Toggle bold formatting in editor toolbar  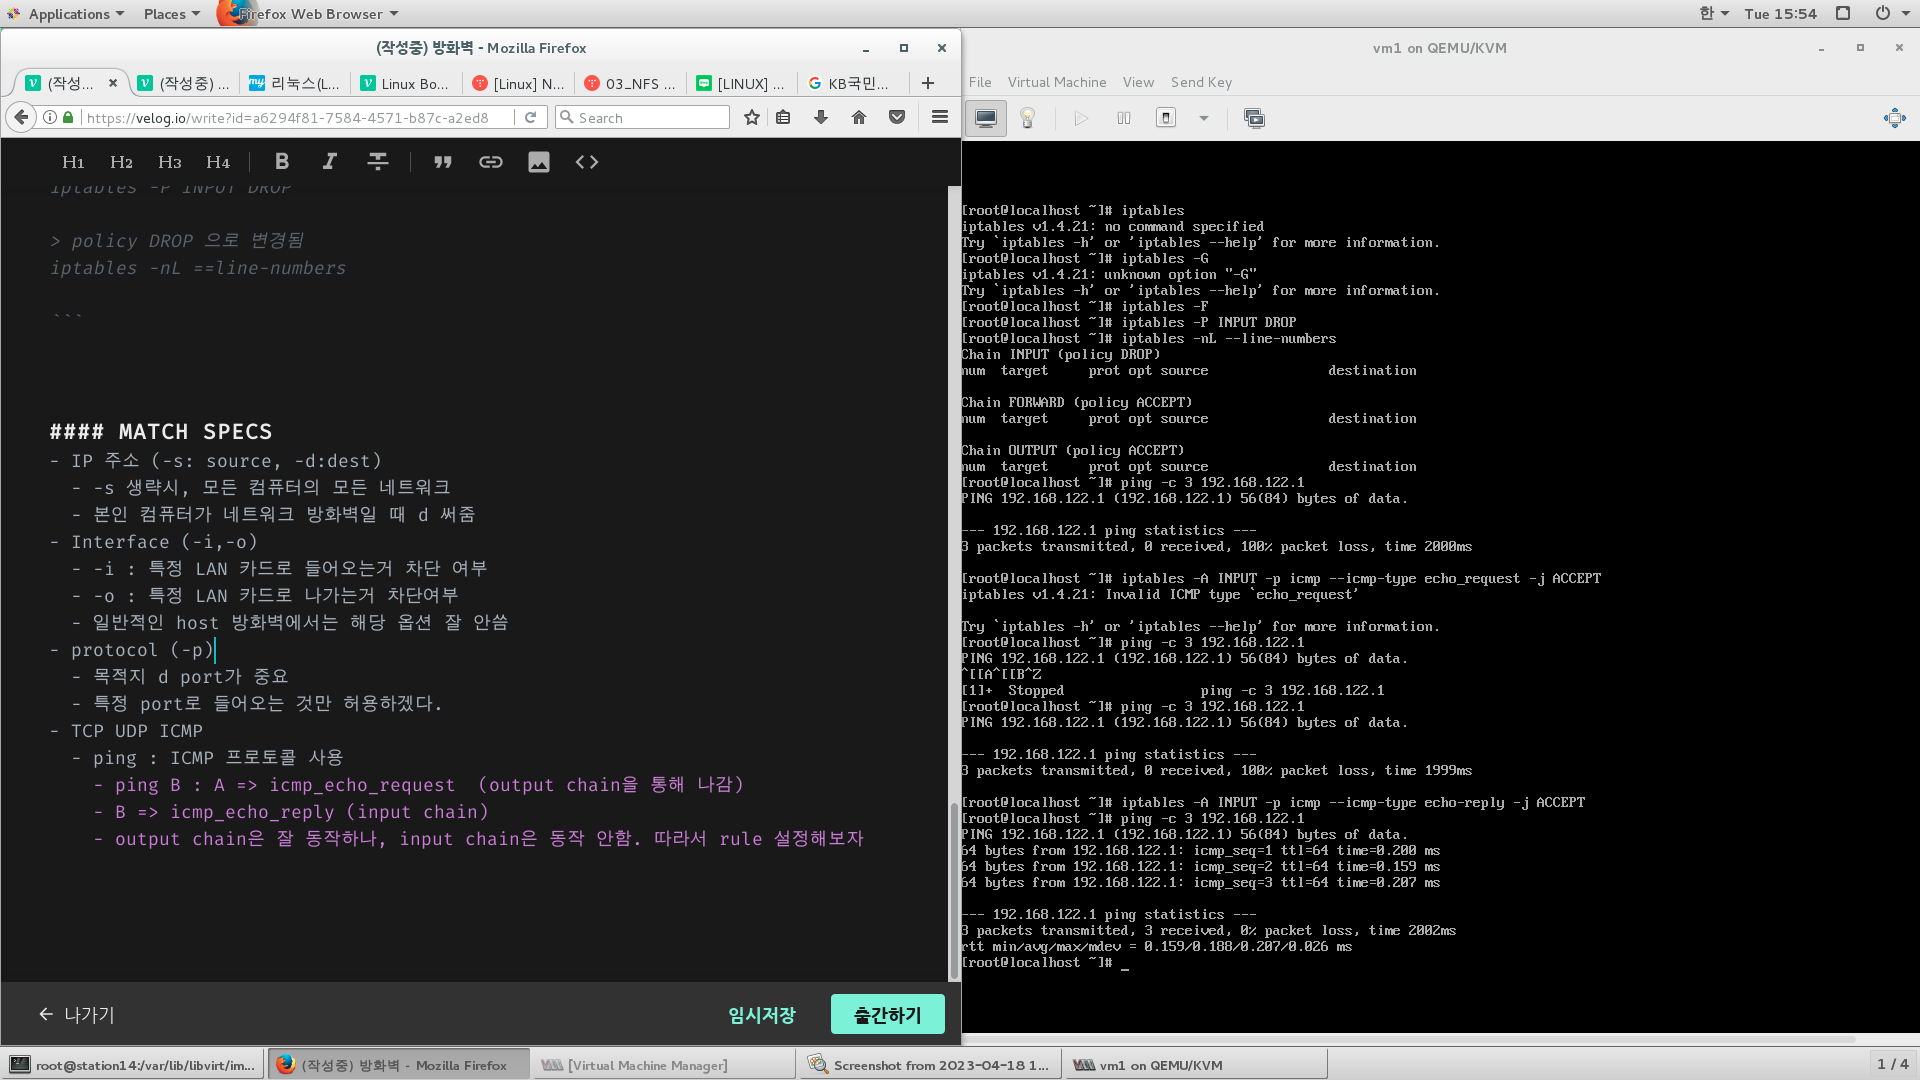click(x=282, y=162)
